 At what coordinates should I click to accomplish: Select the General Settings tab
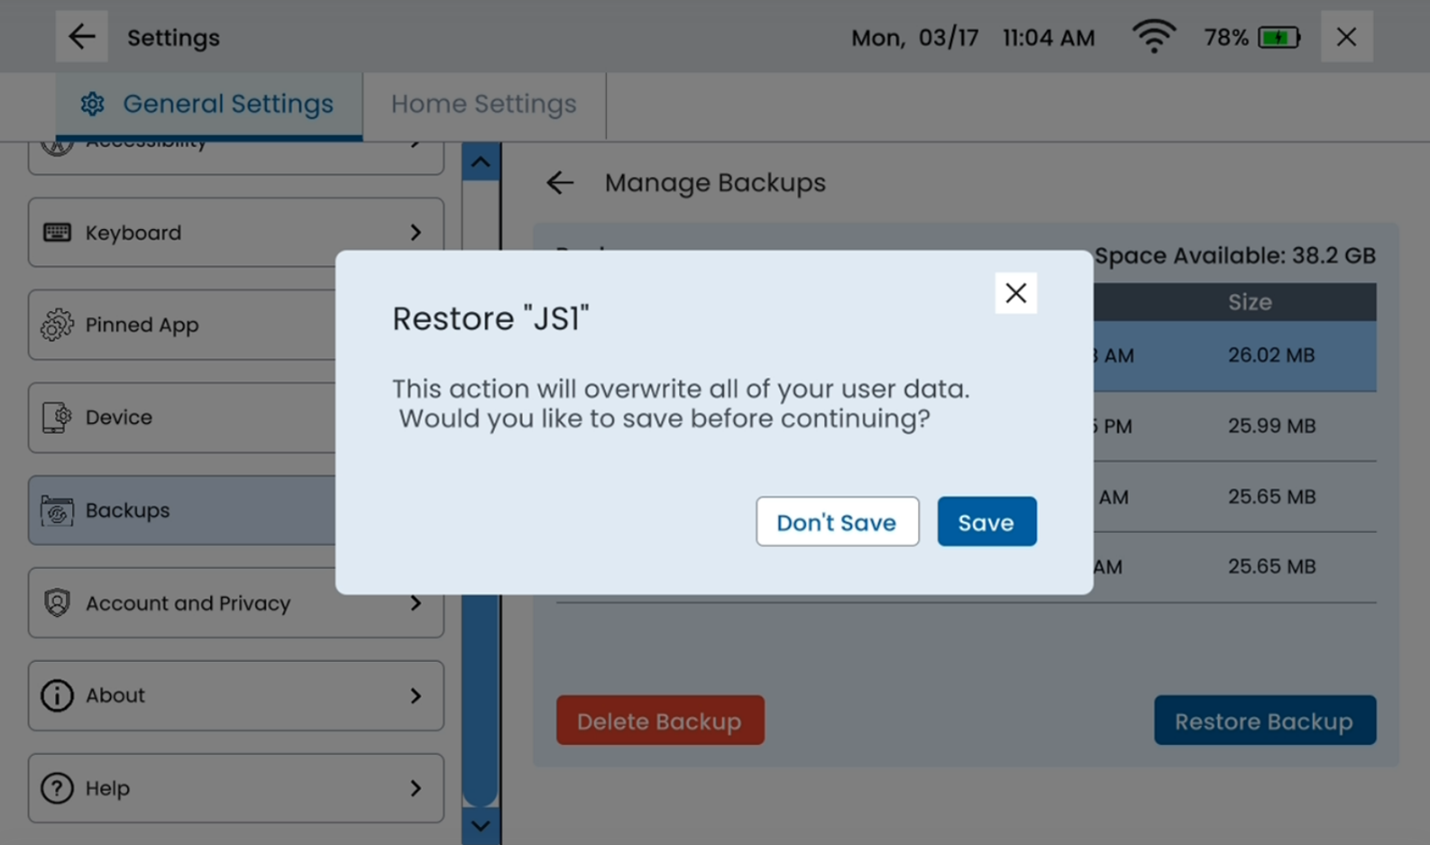209,104
